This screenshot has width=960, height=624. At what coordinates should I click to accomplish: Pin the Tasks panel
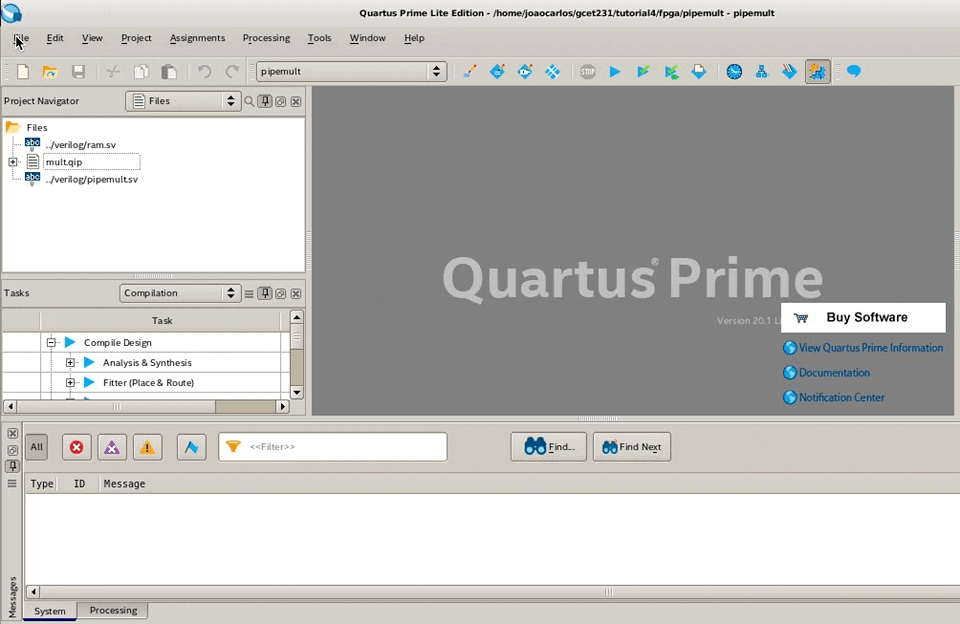264,294
